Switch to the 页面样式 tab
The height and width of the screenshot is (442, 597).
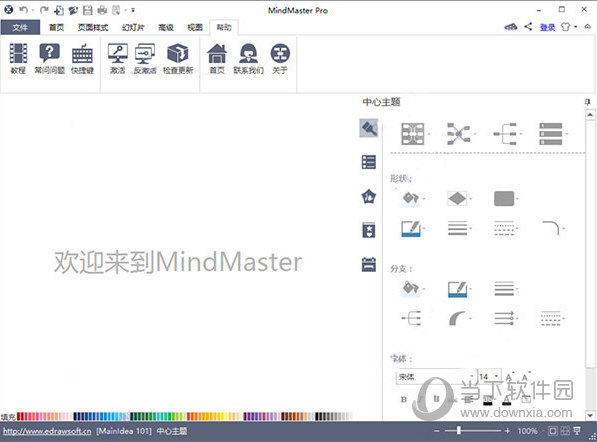[93, 27]
